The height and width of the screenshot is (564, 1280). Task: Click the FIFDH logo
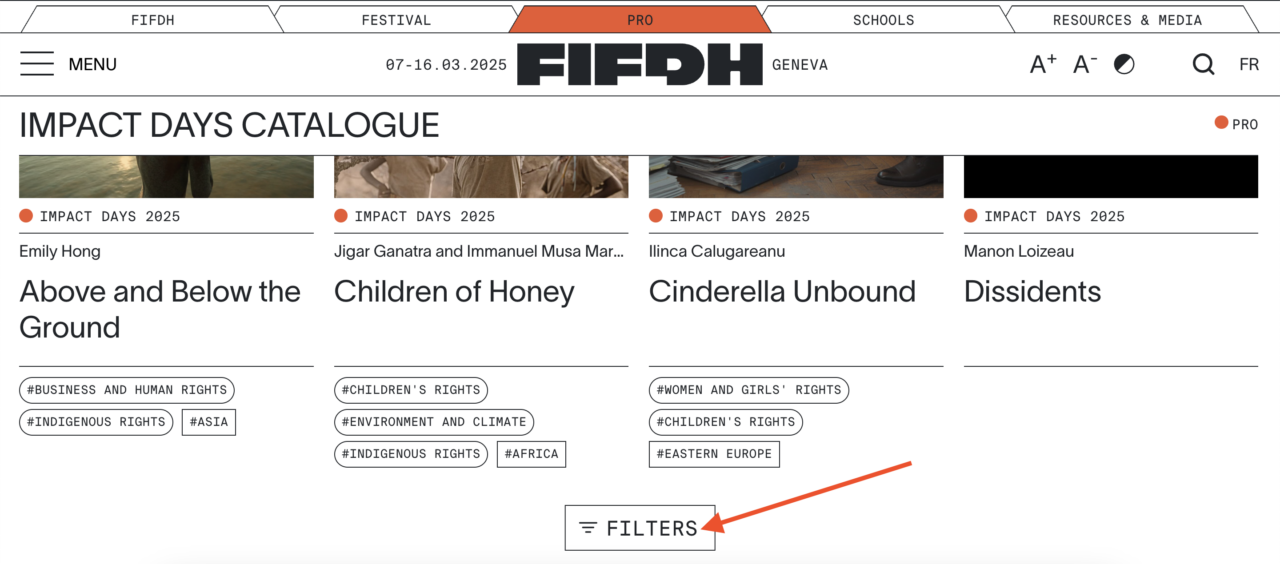[x=640, y=64]
